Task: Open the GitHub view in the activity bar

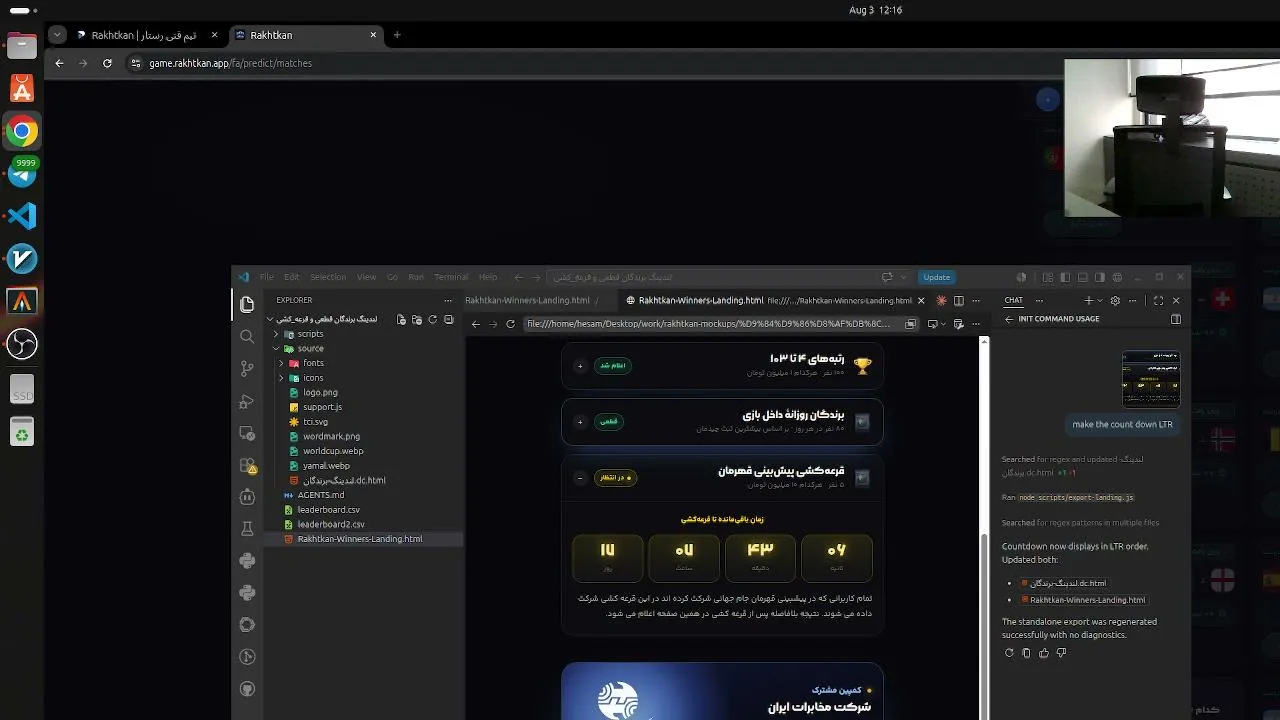Action: [247, 689]
